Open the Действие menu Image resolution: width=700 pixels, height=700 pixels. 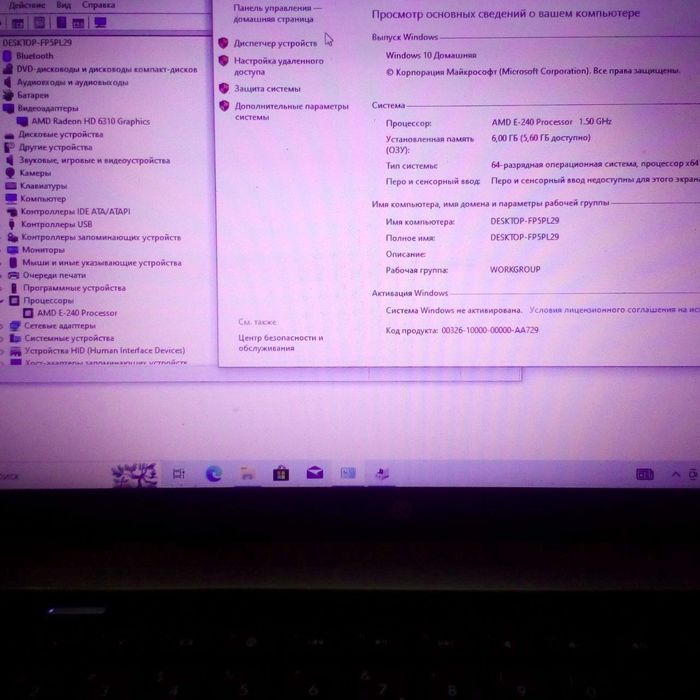[27, 5]
